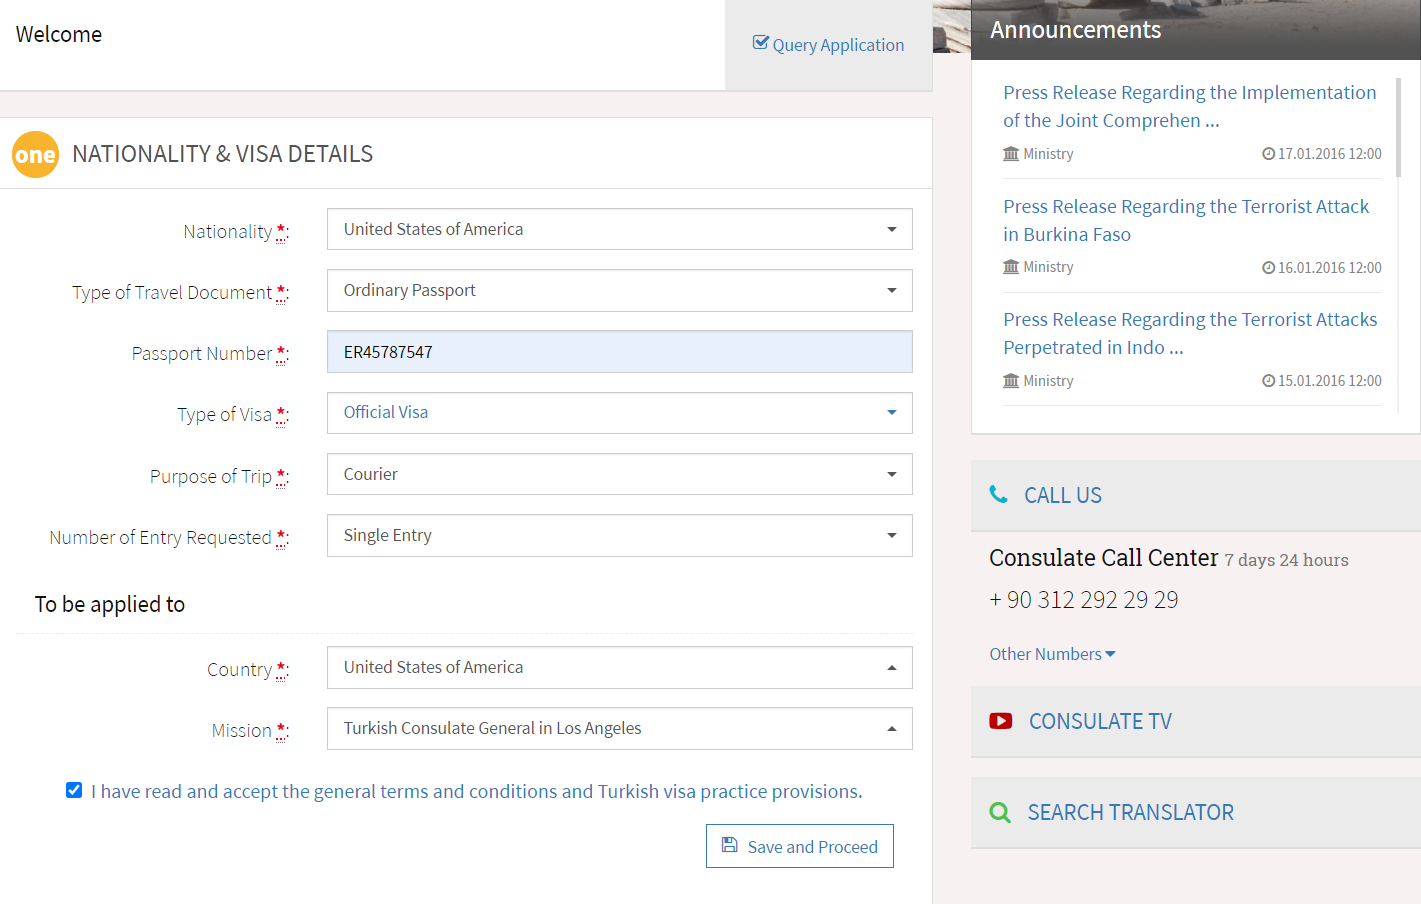Click Ministry icon under Joint Comprehensive press release
Screen dimensions: 1421x904
click(1011, 154)
